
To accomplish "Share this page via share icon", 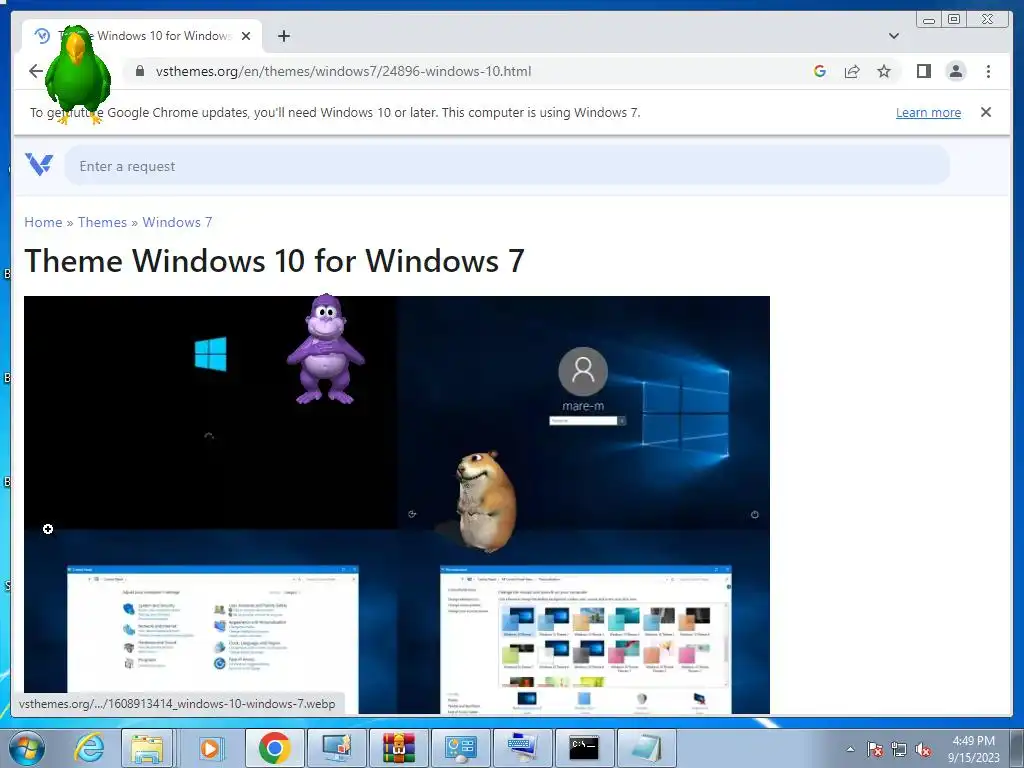I will (x=852, y=71).
